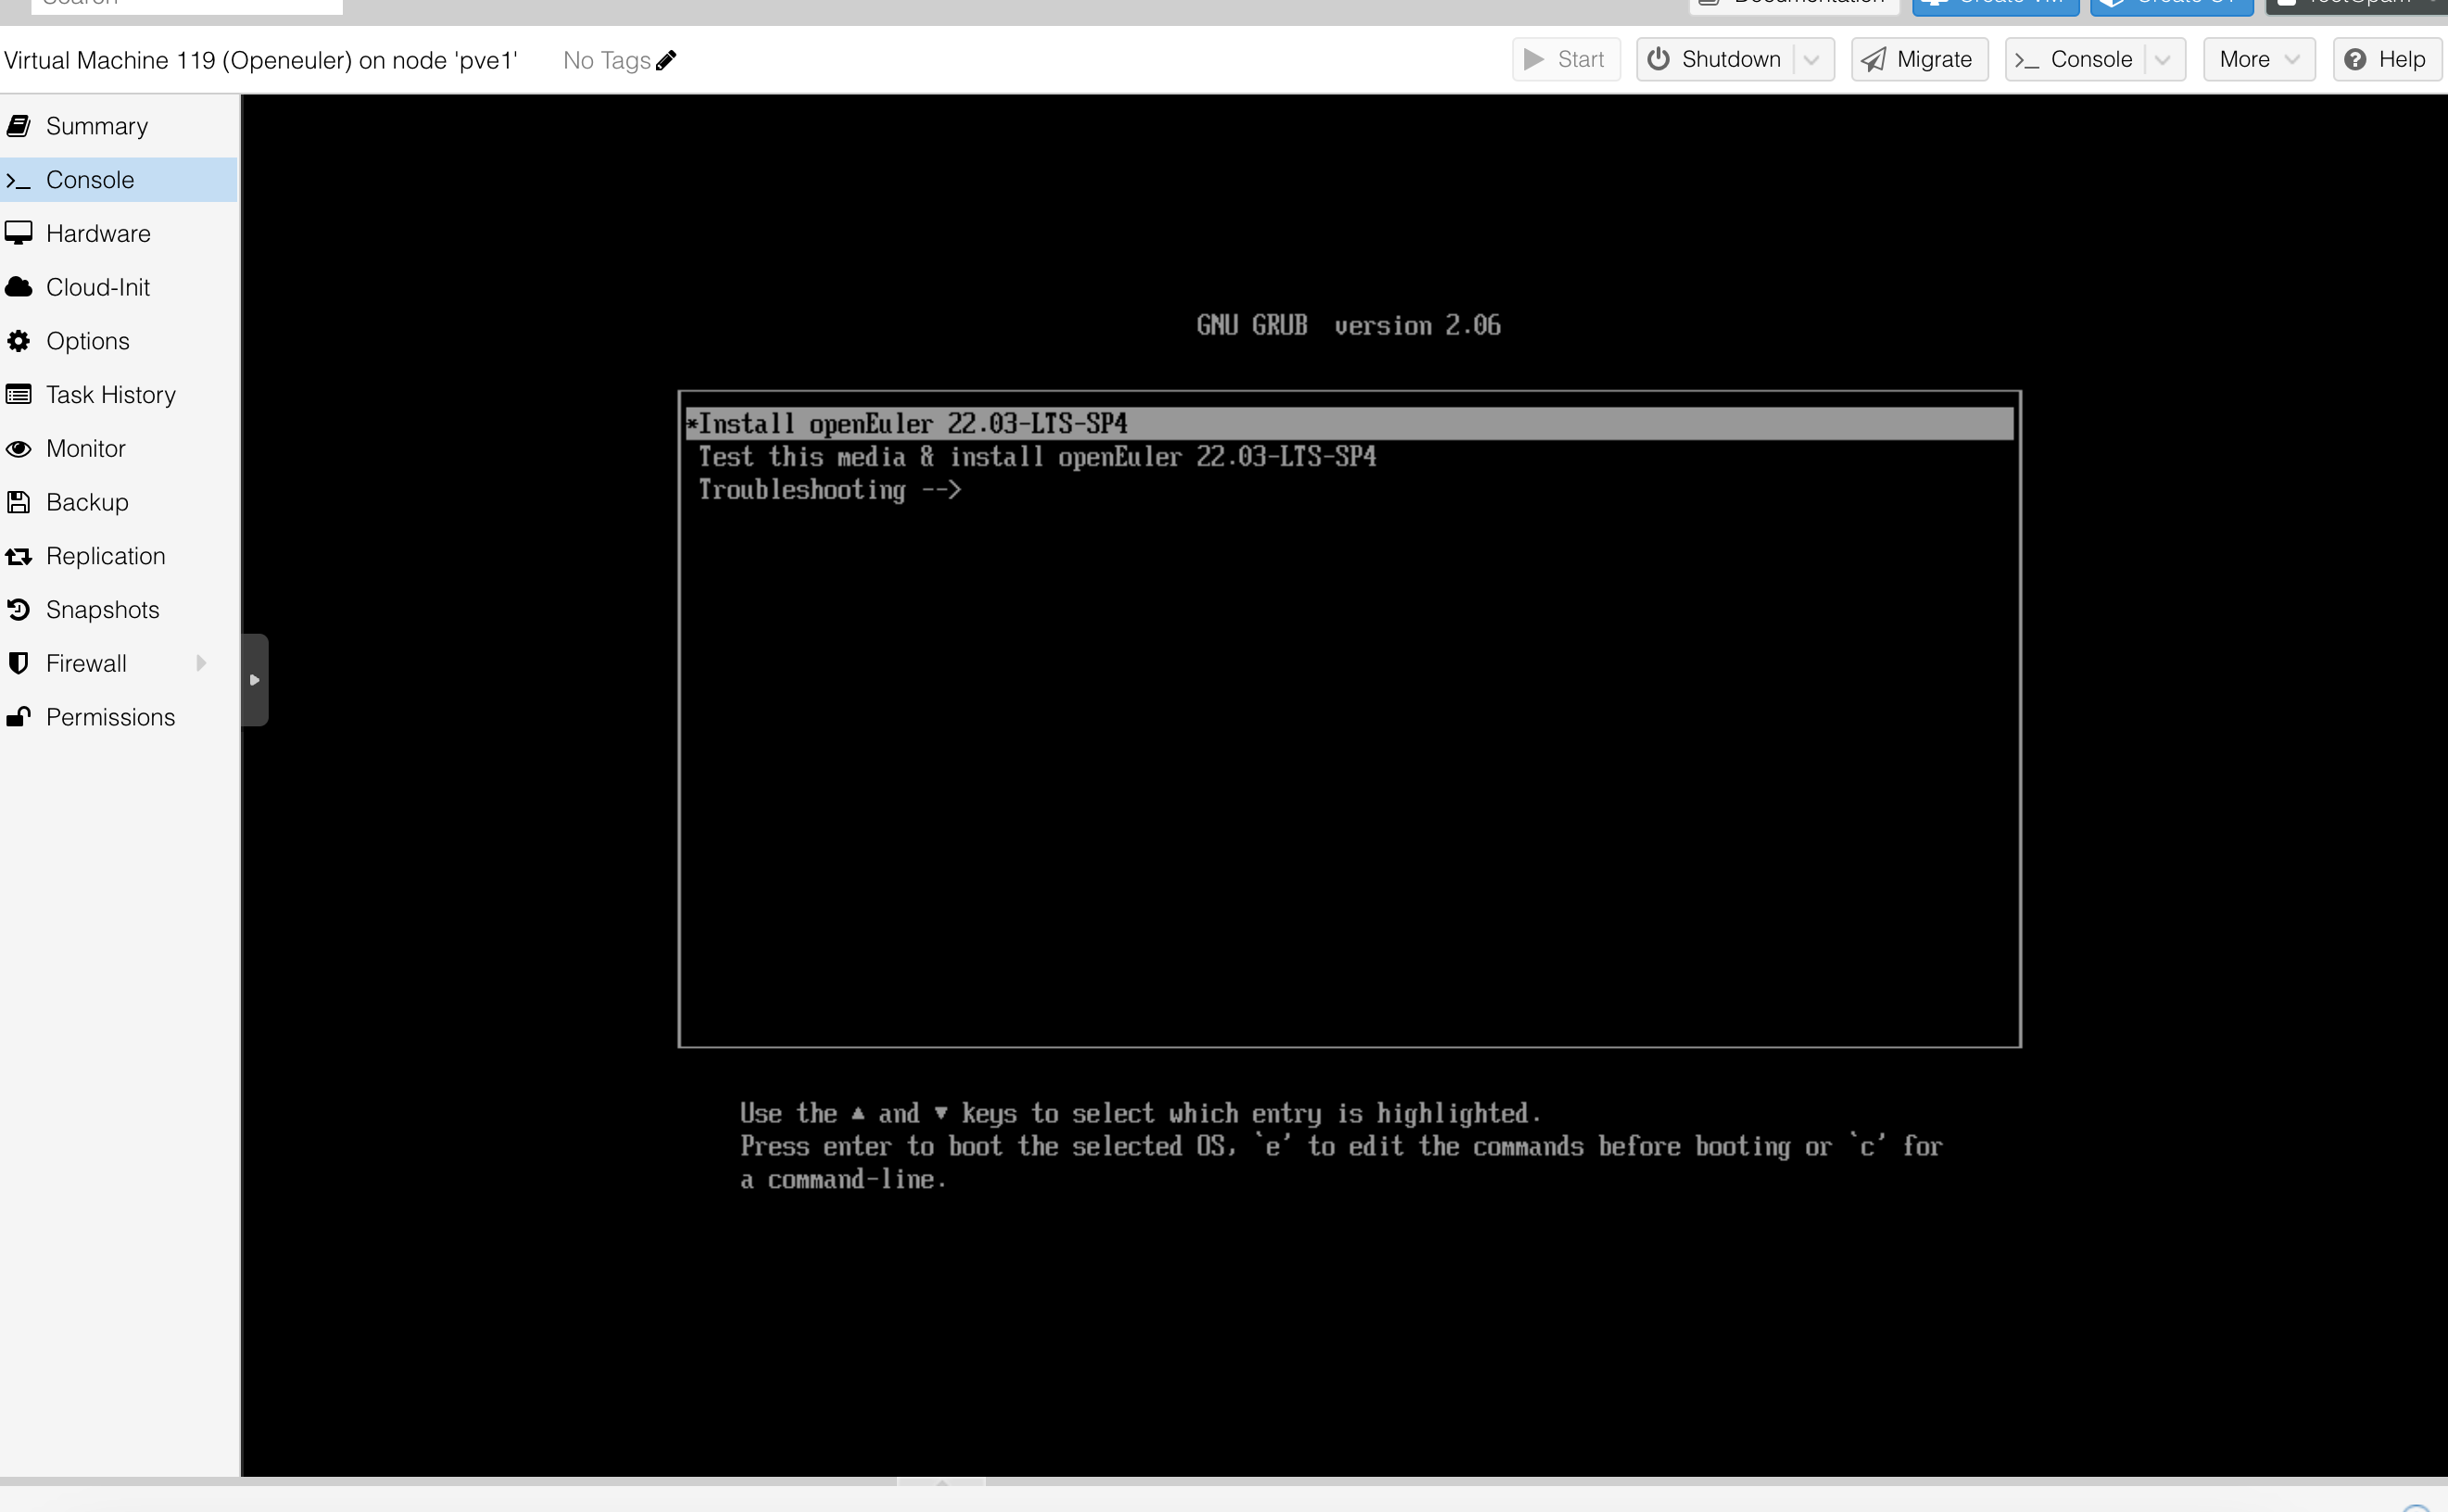Screen dimensions: 2448x1512
Task: Click the Replication retweet icon
Action: (18, 556)
